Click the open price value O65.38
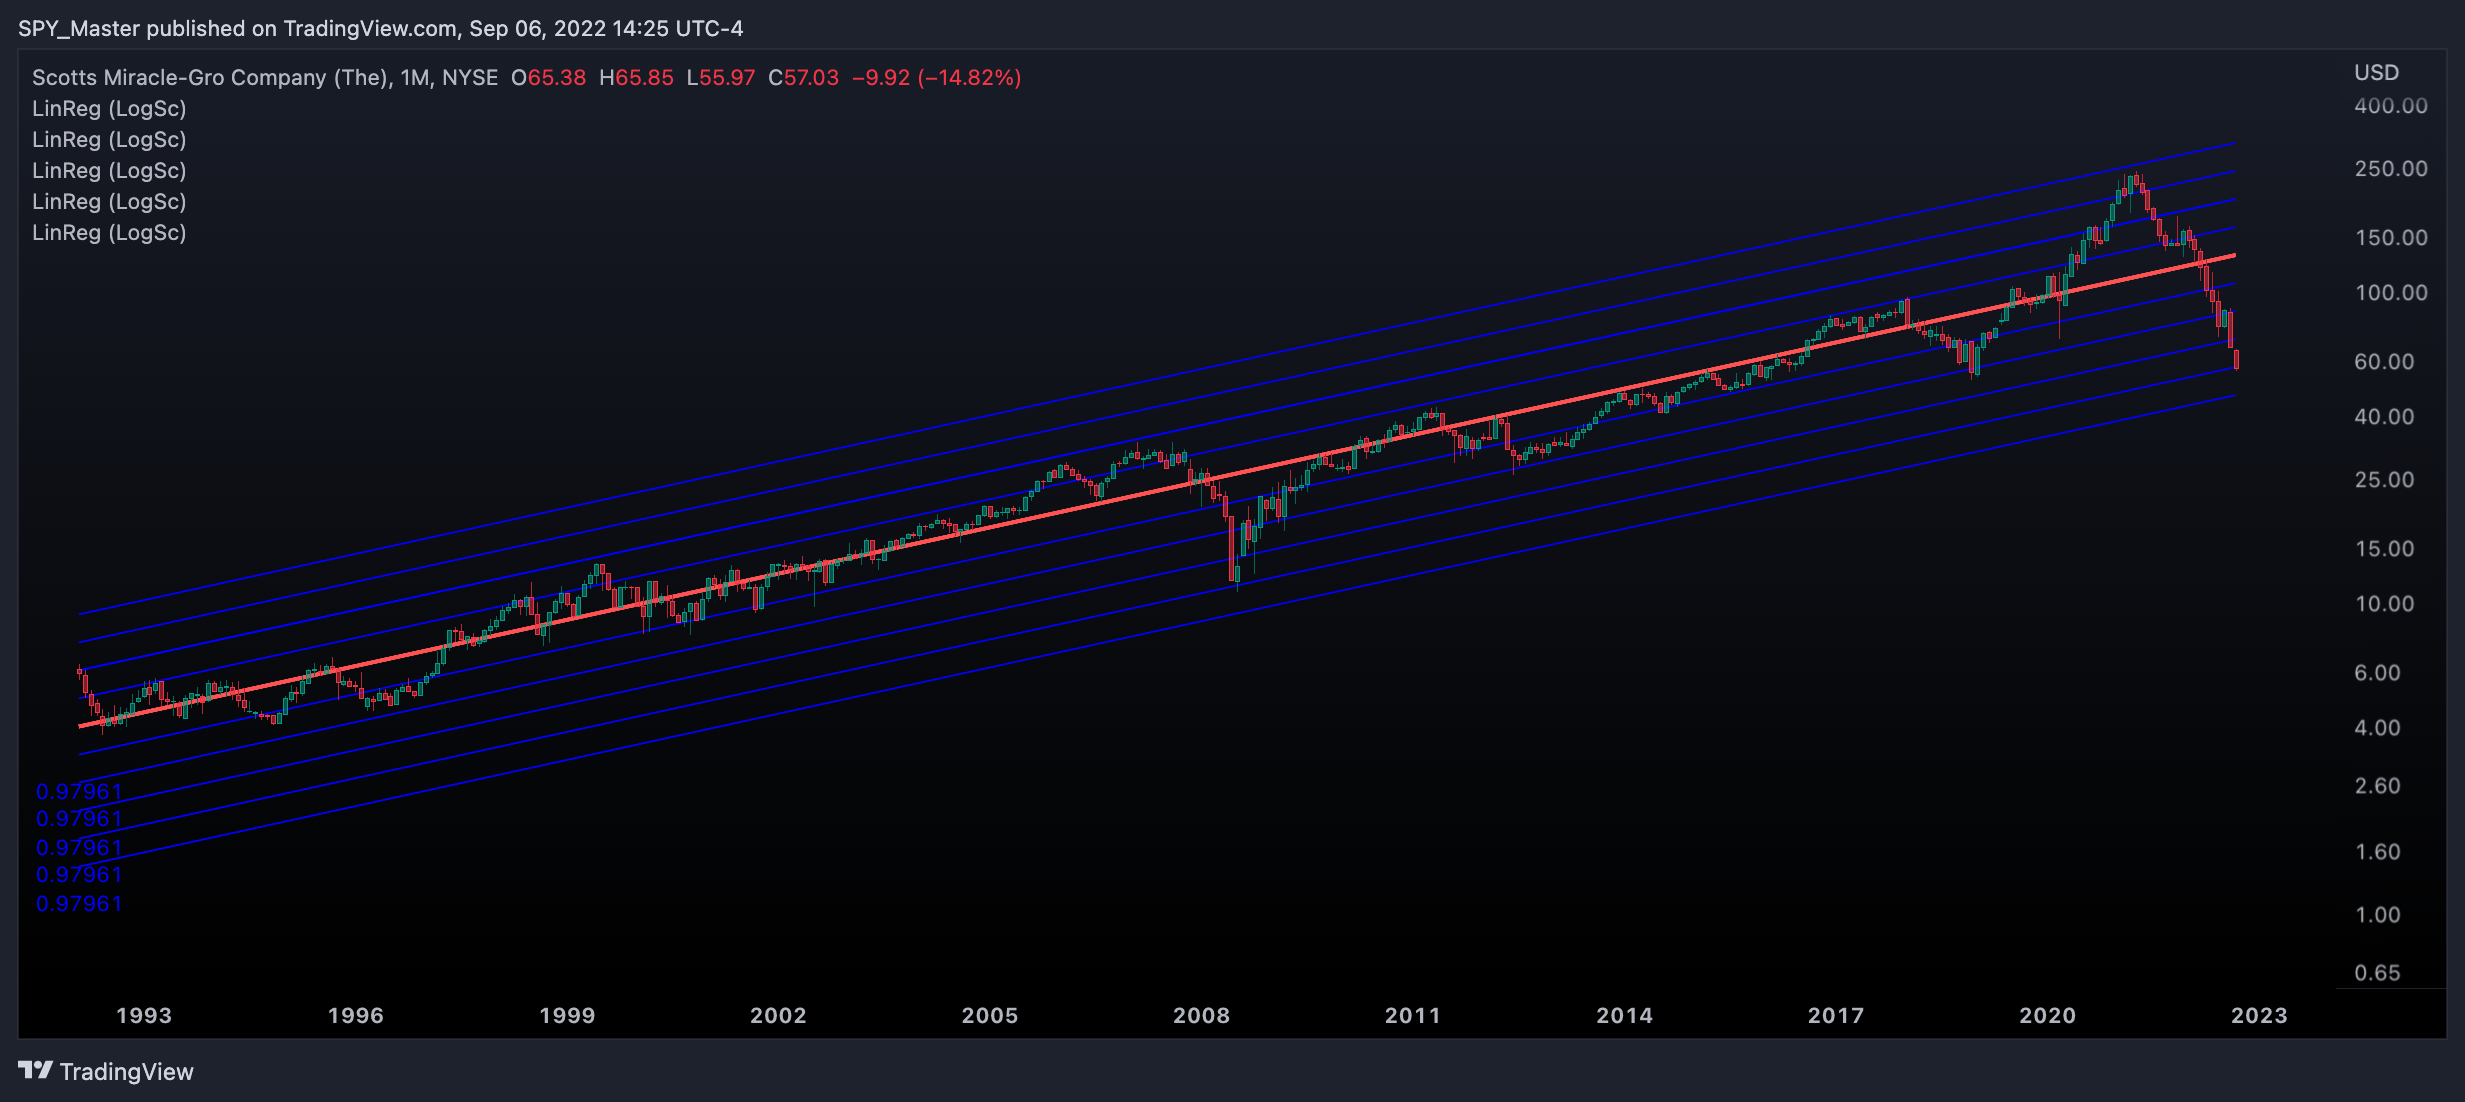Image resolution: width=2465 pixels, height=1102 pixels. click(x=548, y=78)
